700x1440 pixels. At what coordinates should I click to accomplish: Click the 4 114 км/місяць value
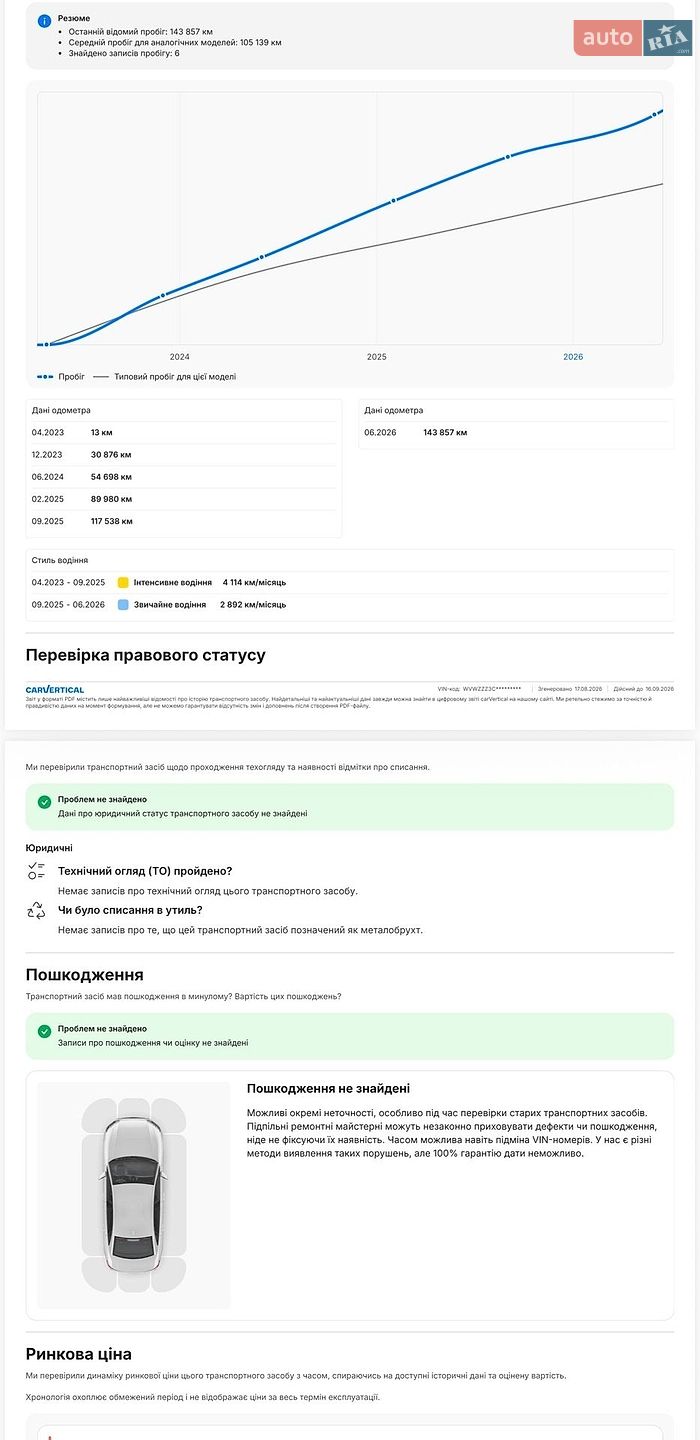[x=255, y=582]
